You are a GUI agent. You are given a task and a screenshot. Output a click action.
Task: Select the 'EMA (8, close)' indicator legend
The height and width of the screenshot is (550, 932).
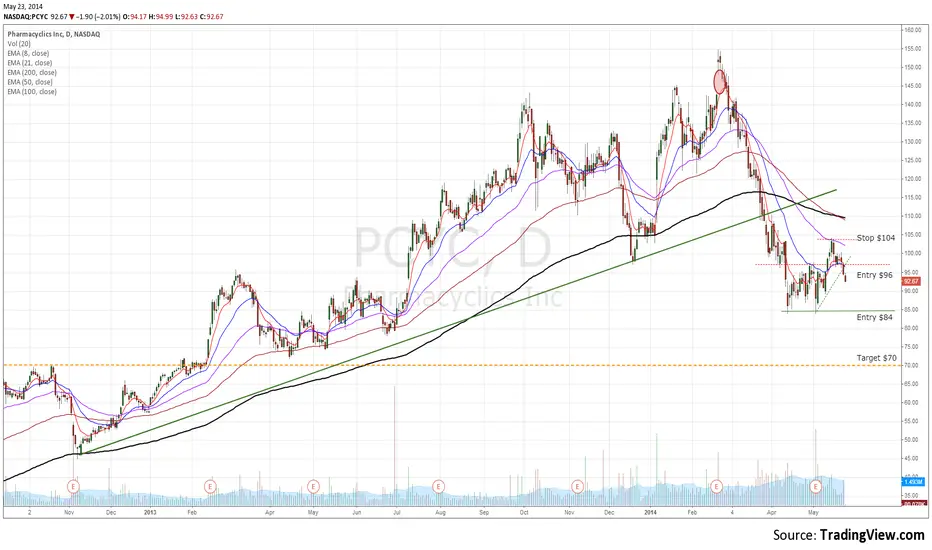point(28,54)
